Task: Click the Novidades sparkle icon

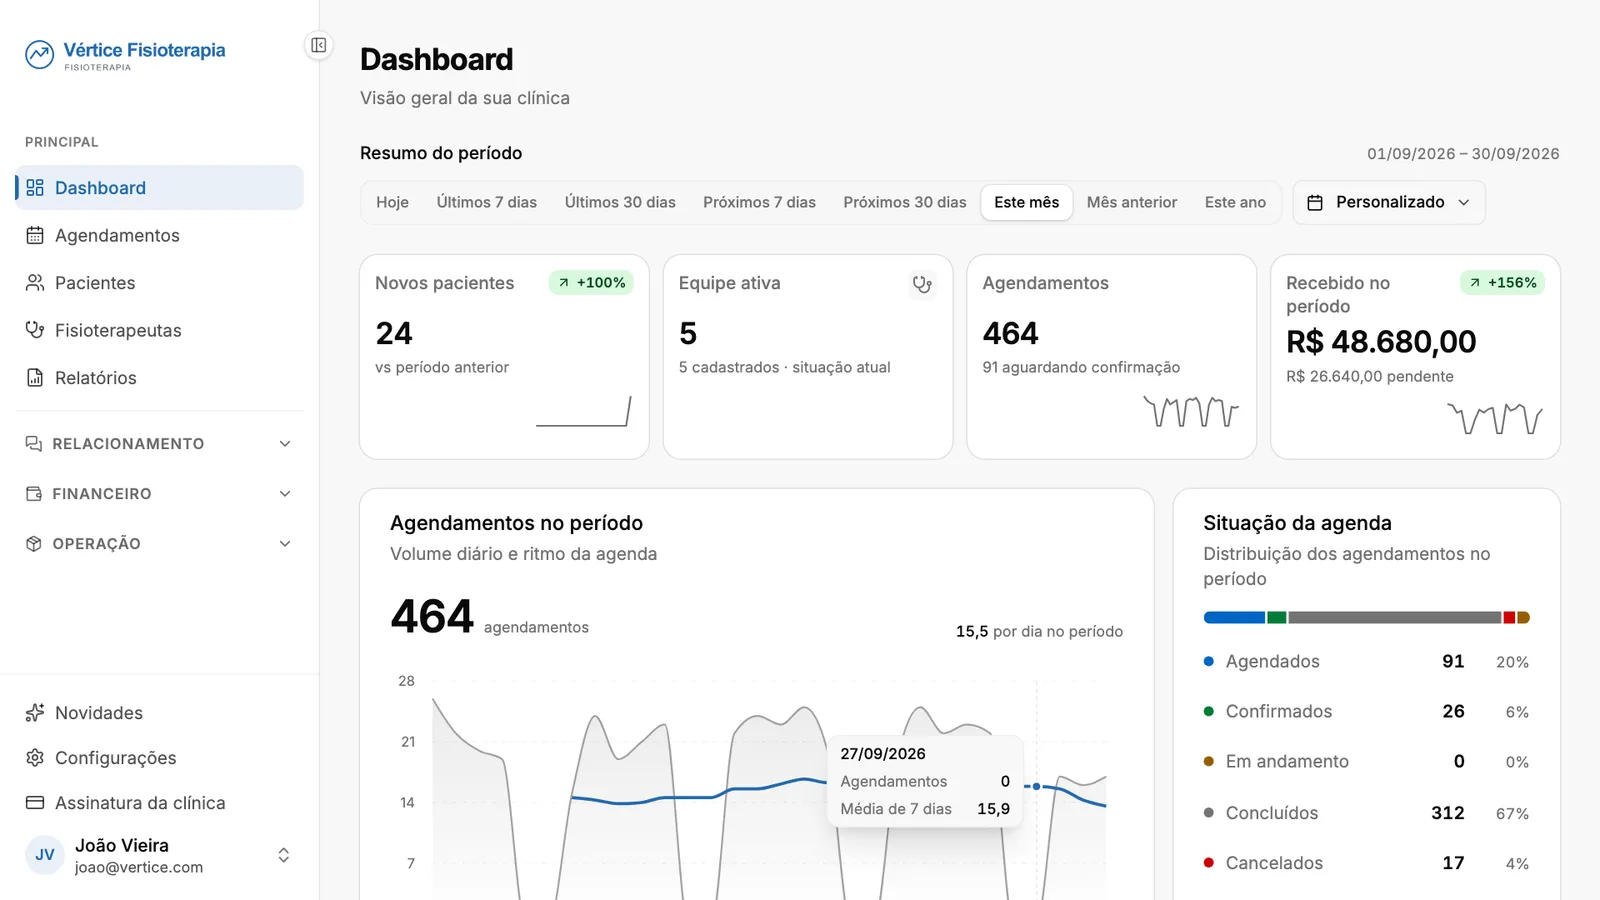Action: point(35,713)
